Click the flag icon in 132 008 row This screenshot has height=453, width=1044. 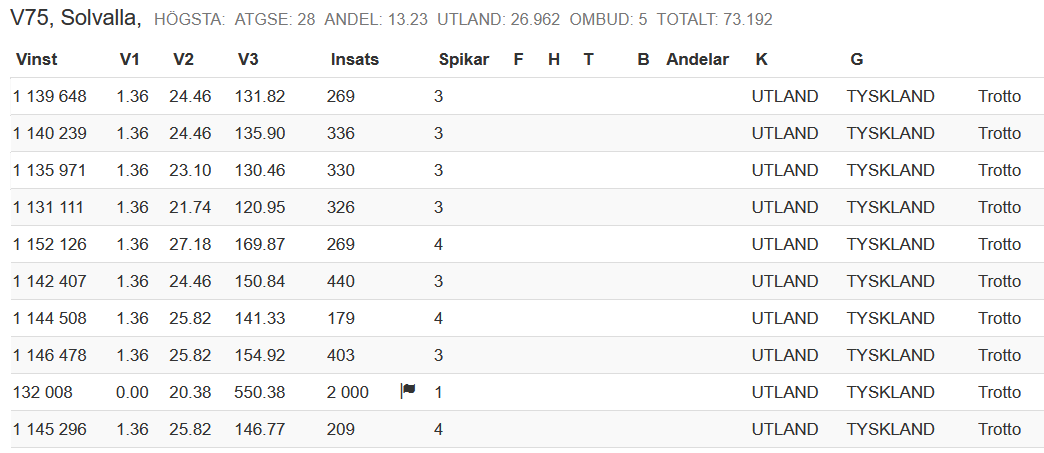(408, 391)
